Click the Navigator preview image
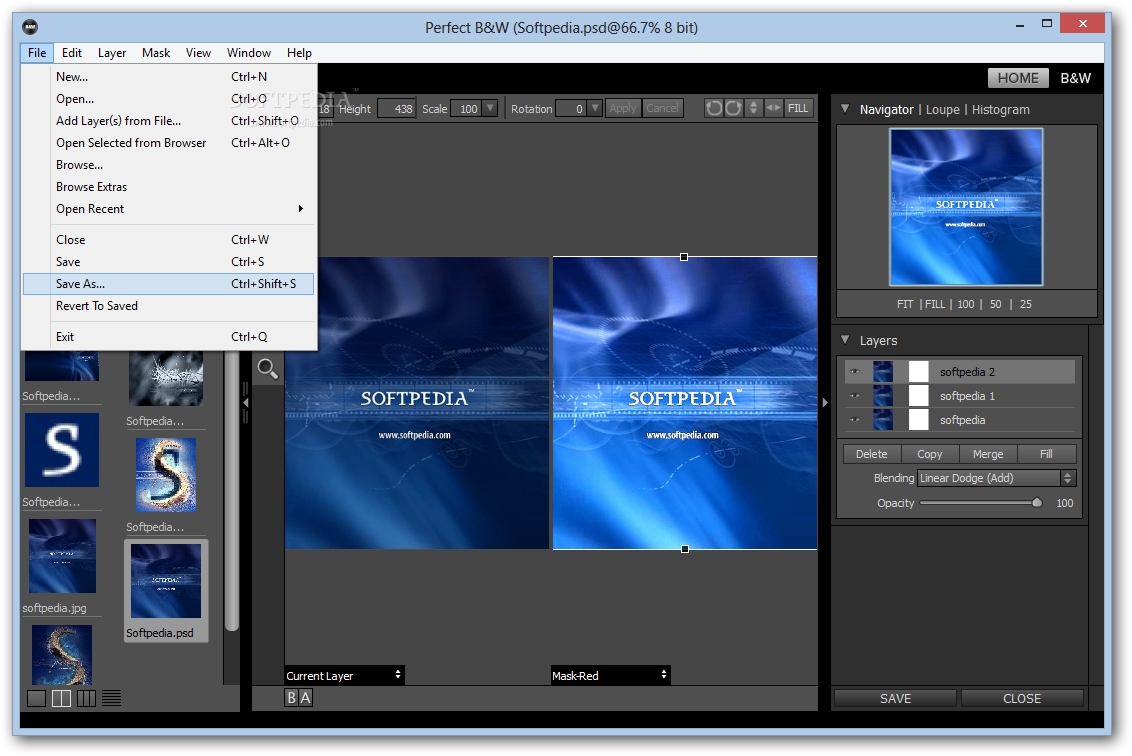The image size is (1132, 756). [x=966, y=207]
